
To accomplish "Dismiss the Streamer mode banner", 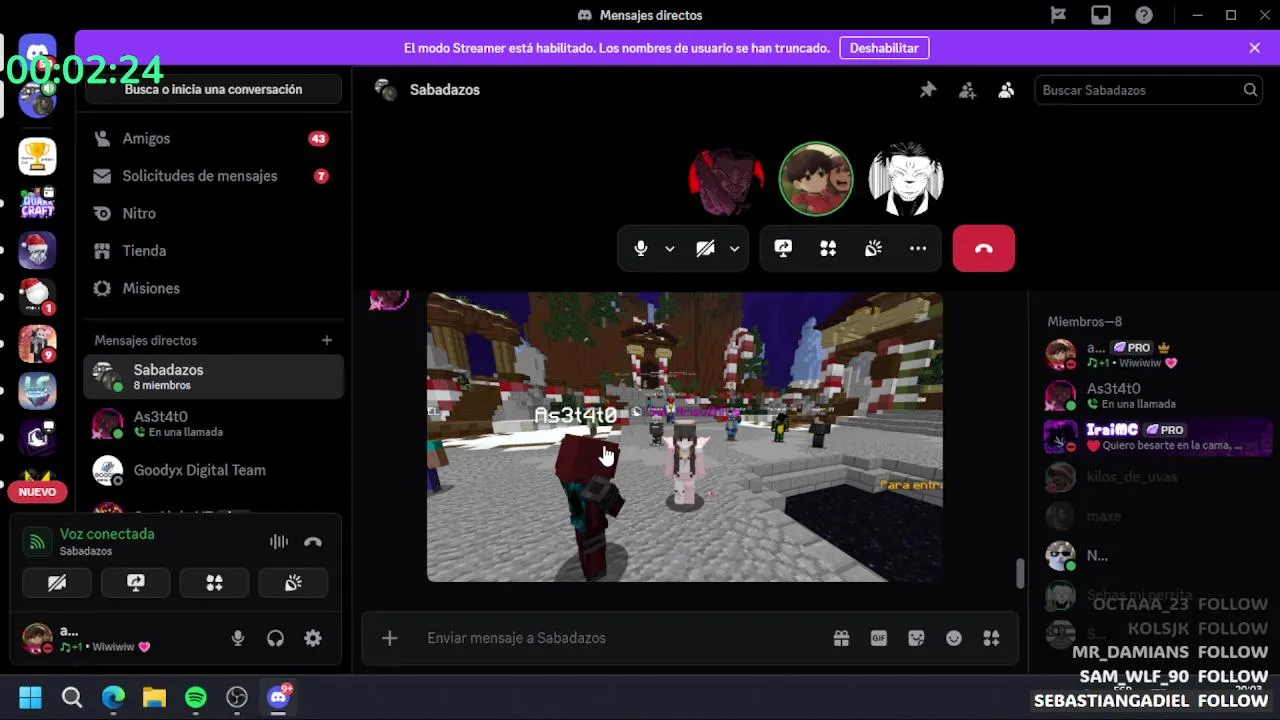I will click(1254, 48).
